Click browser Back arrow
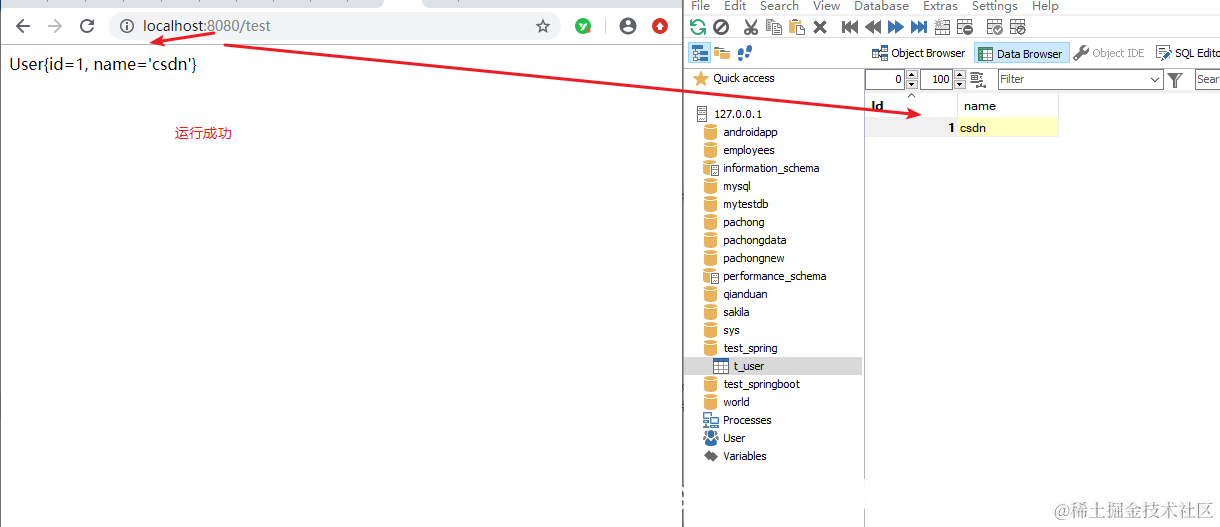1220x527 pixels. 23,26
